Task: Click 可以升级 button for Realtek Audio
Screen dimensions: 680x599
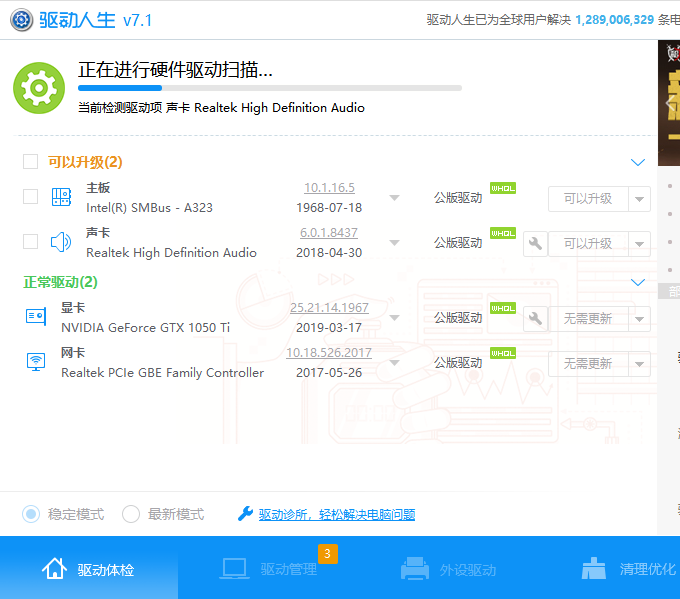Action: click(588, 244)
